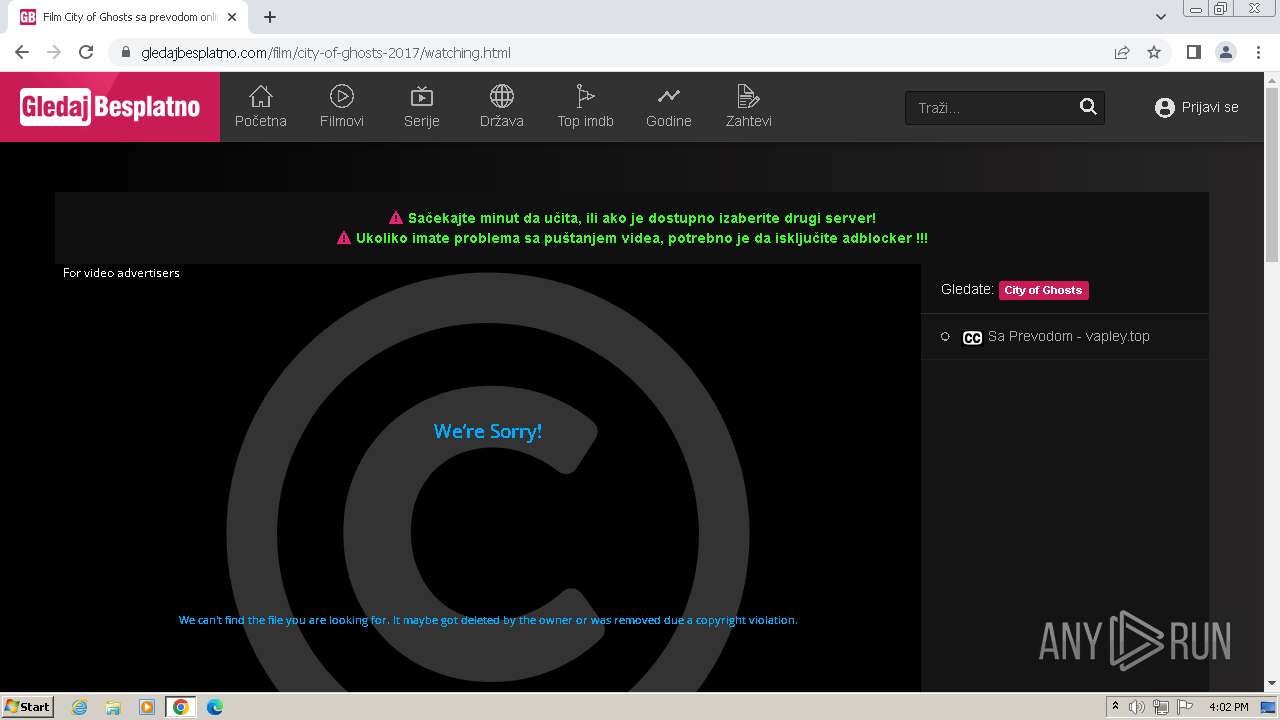Click the We're Sorry! message text
1280x720 pixels.
click(488, 432)
